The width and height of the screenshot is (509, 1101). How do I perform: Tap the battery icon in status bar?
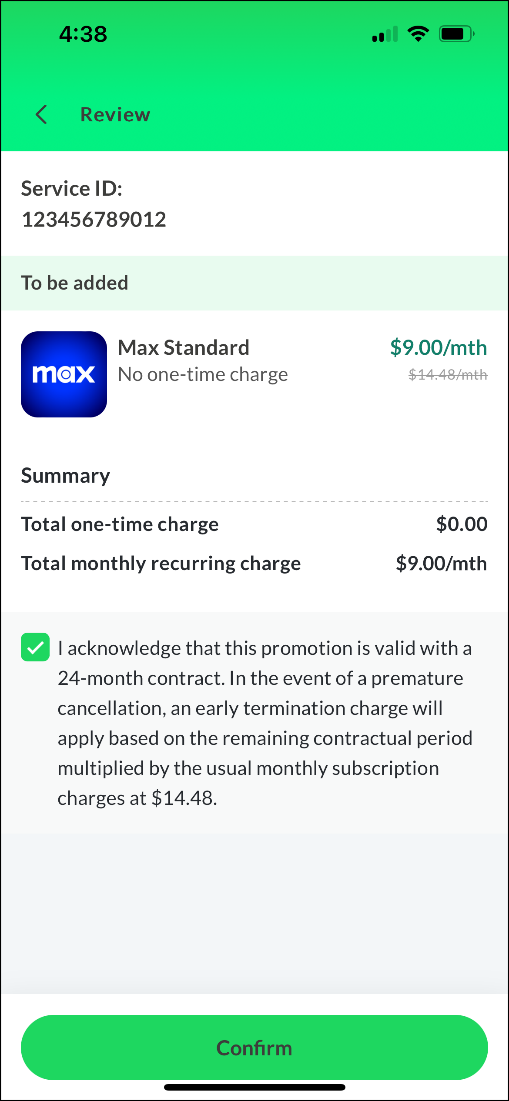pyautogui.click(x=457, y=34)
